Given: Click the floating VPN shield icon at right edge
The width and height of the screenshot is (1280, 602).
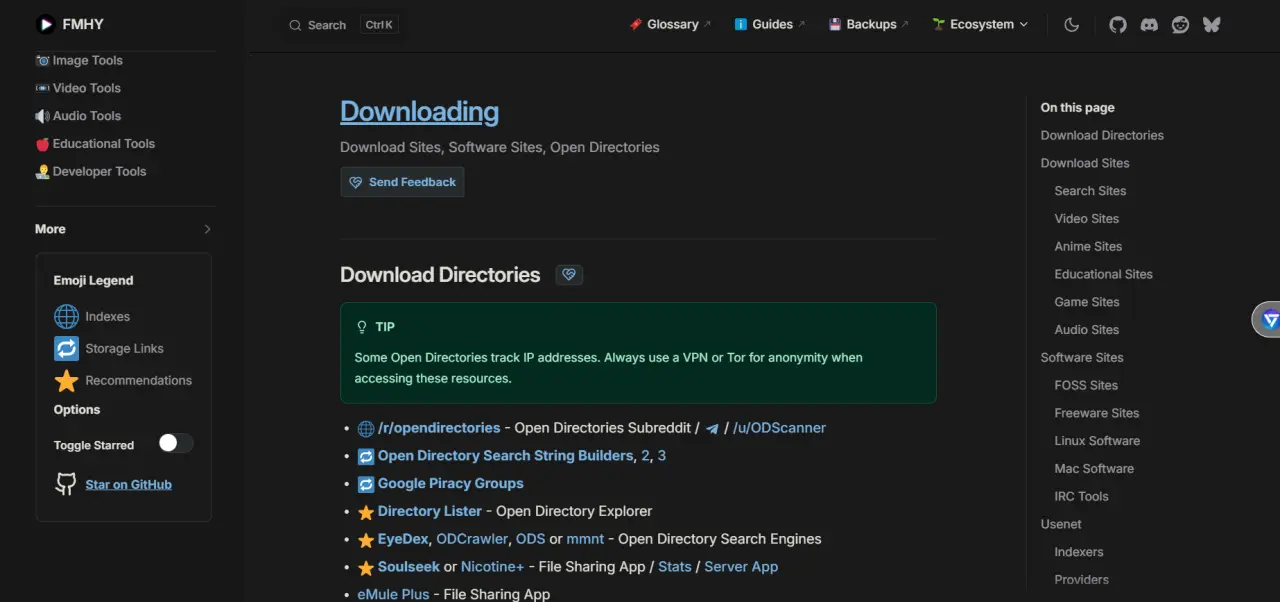Looking at the screenshot, I should tap(1270, 320).
